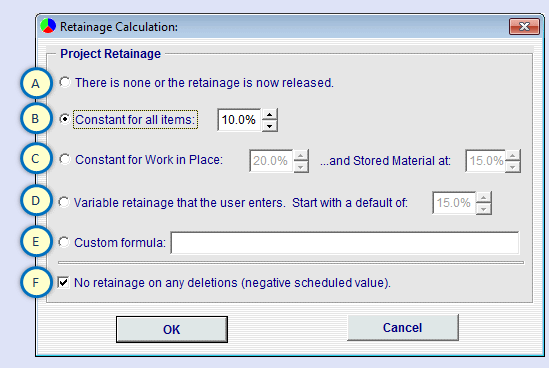Click the Cancel button
The width and height of the screenshot is (549, 368).
coord(403,327)
